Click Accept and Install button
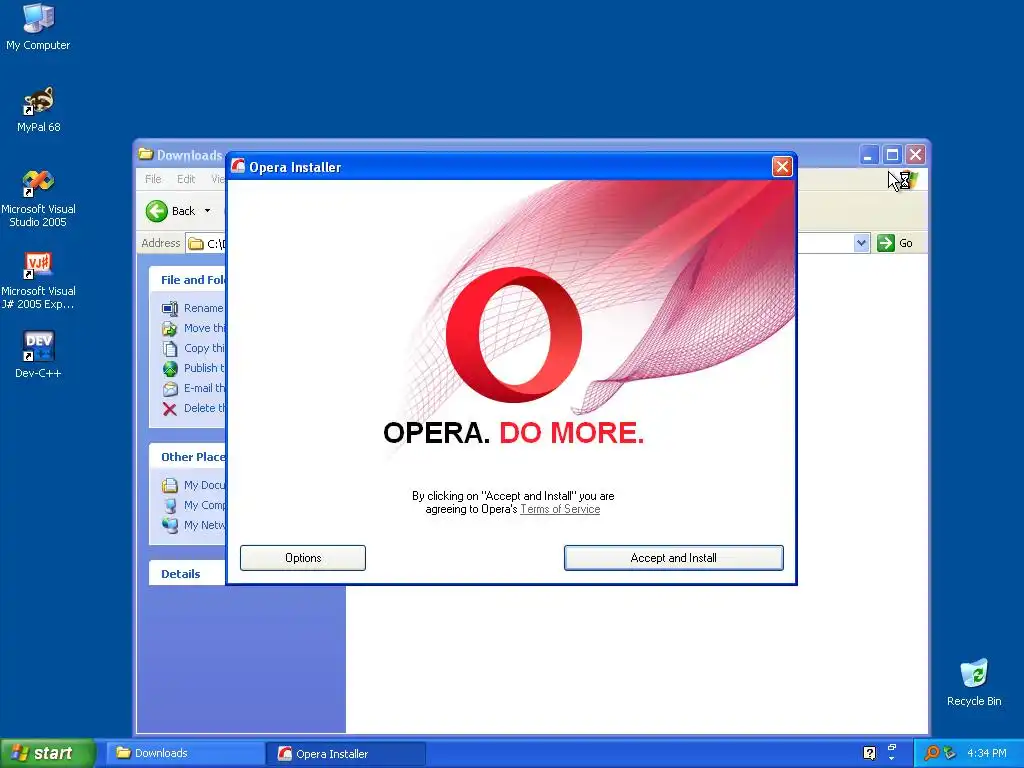Viewport: 1024px width, 768px height. point(673,558)
